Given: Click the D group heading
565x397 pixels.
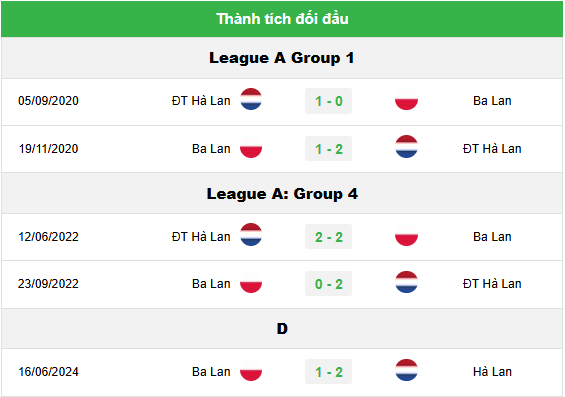Looking at the screenshot, I should pyautogui.click(x=282, y=329).
